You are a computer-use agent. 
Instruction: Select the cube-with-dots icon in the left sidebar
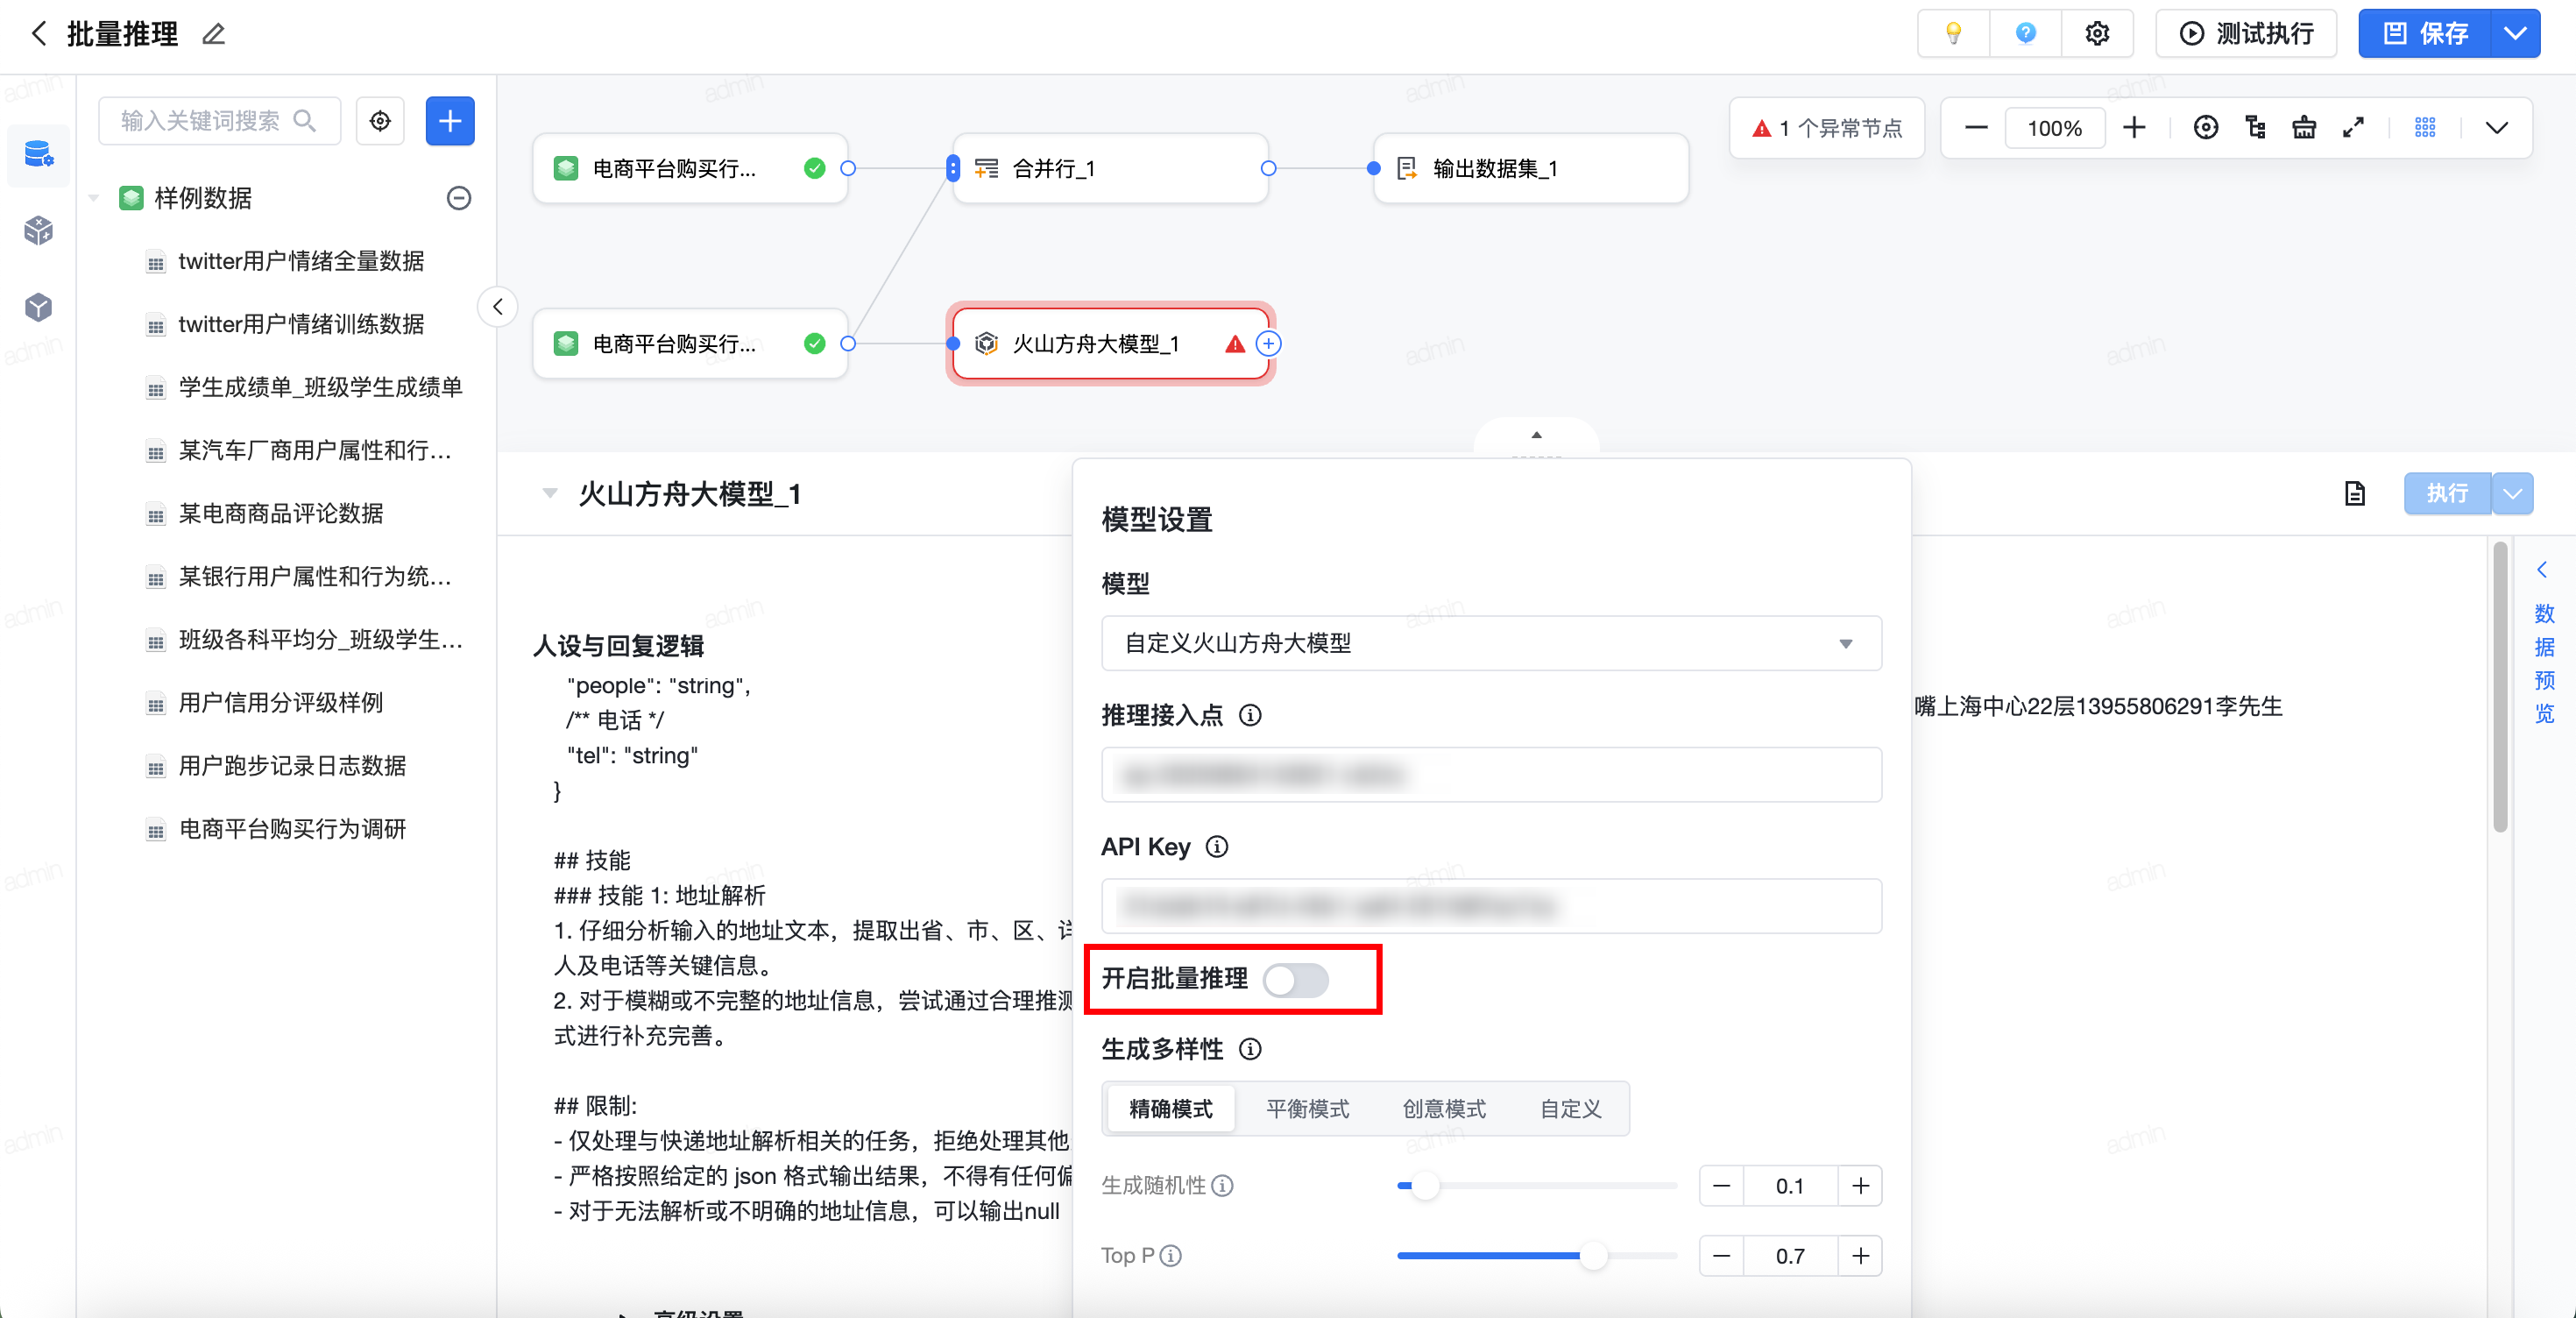pyautogui.click(x=38, y=230)
